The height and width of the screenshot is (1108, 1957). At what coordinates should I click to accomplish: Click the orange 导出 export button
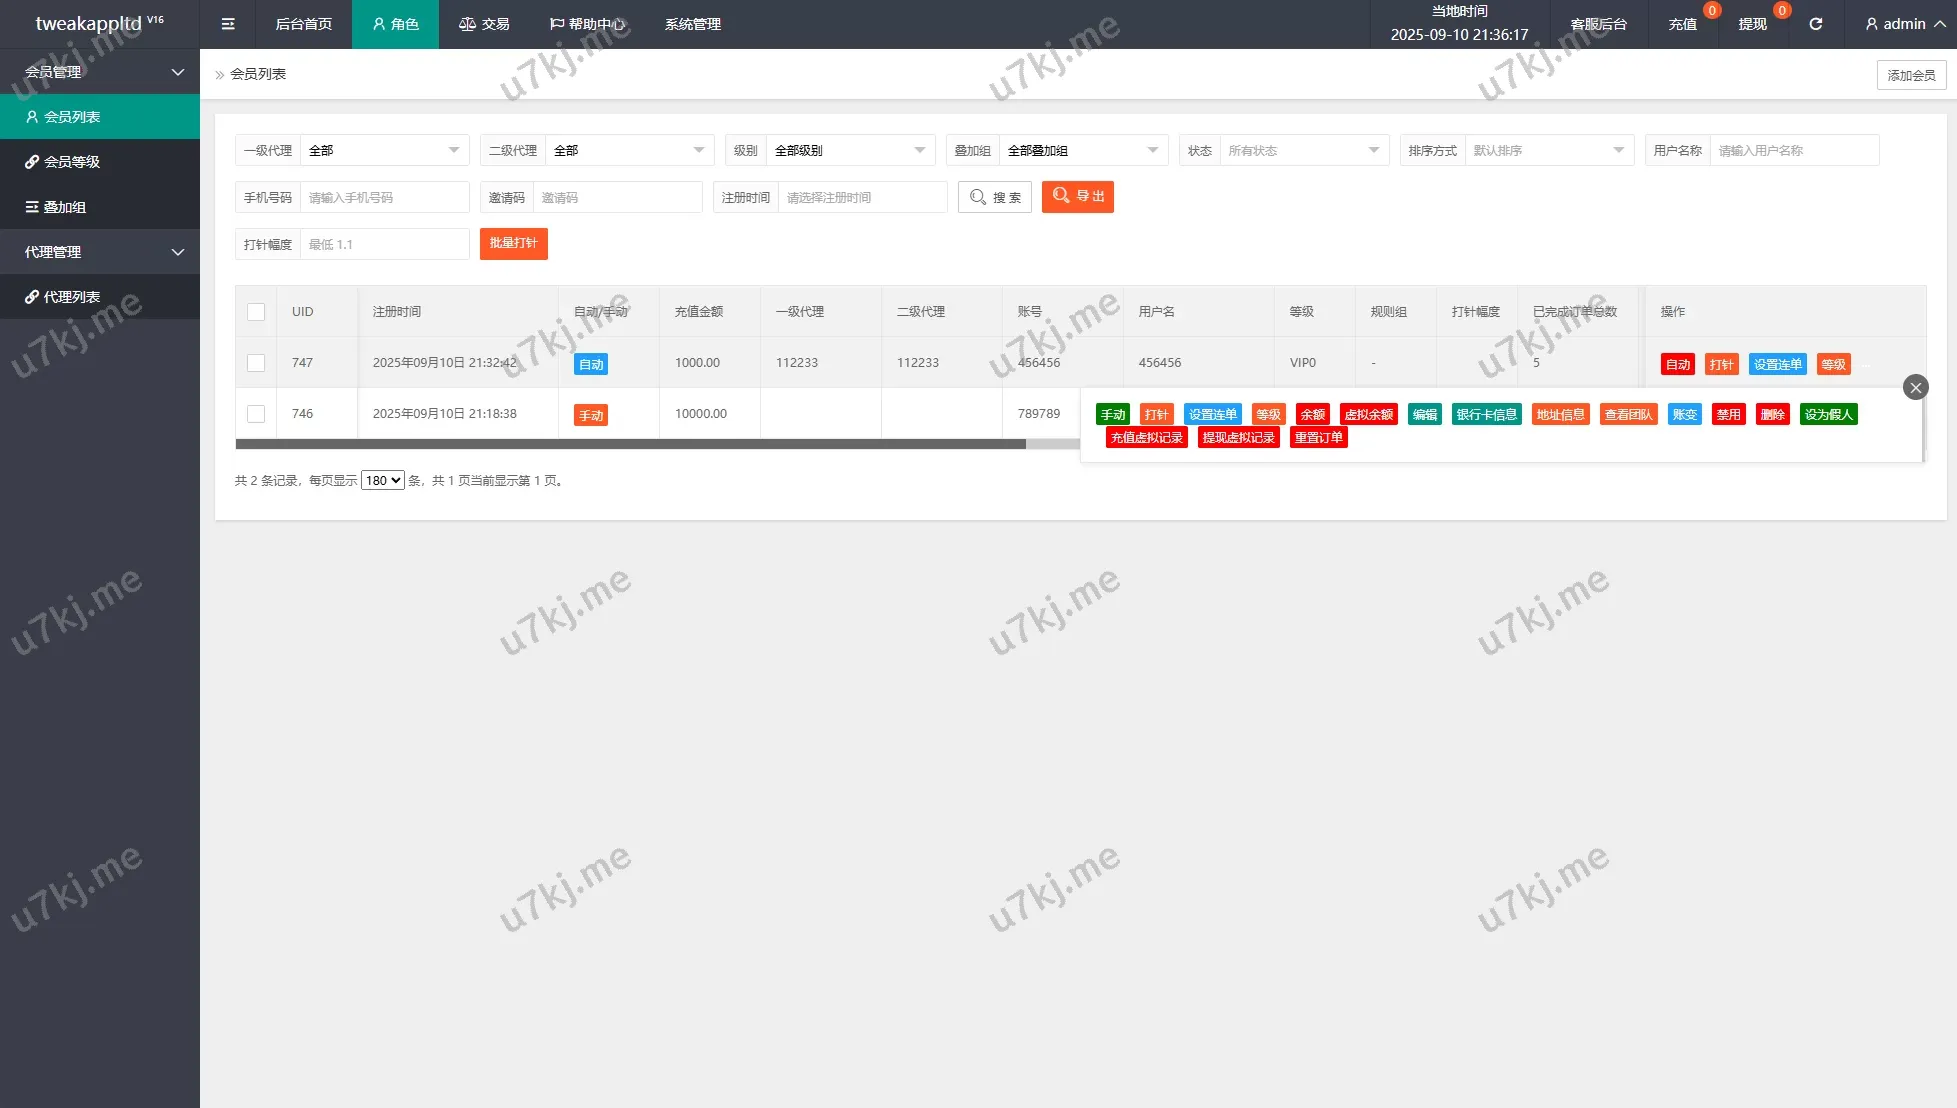(1078, 197)
